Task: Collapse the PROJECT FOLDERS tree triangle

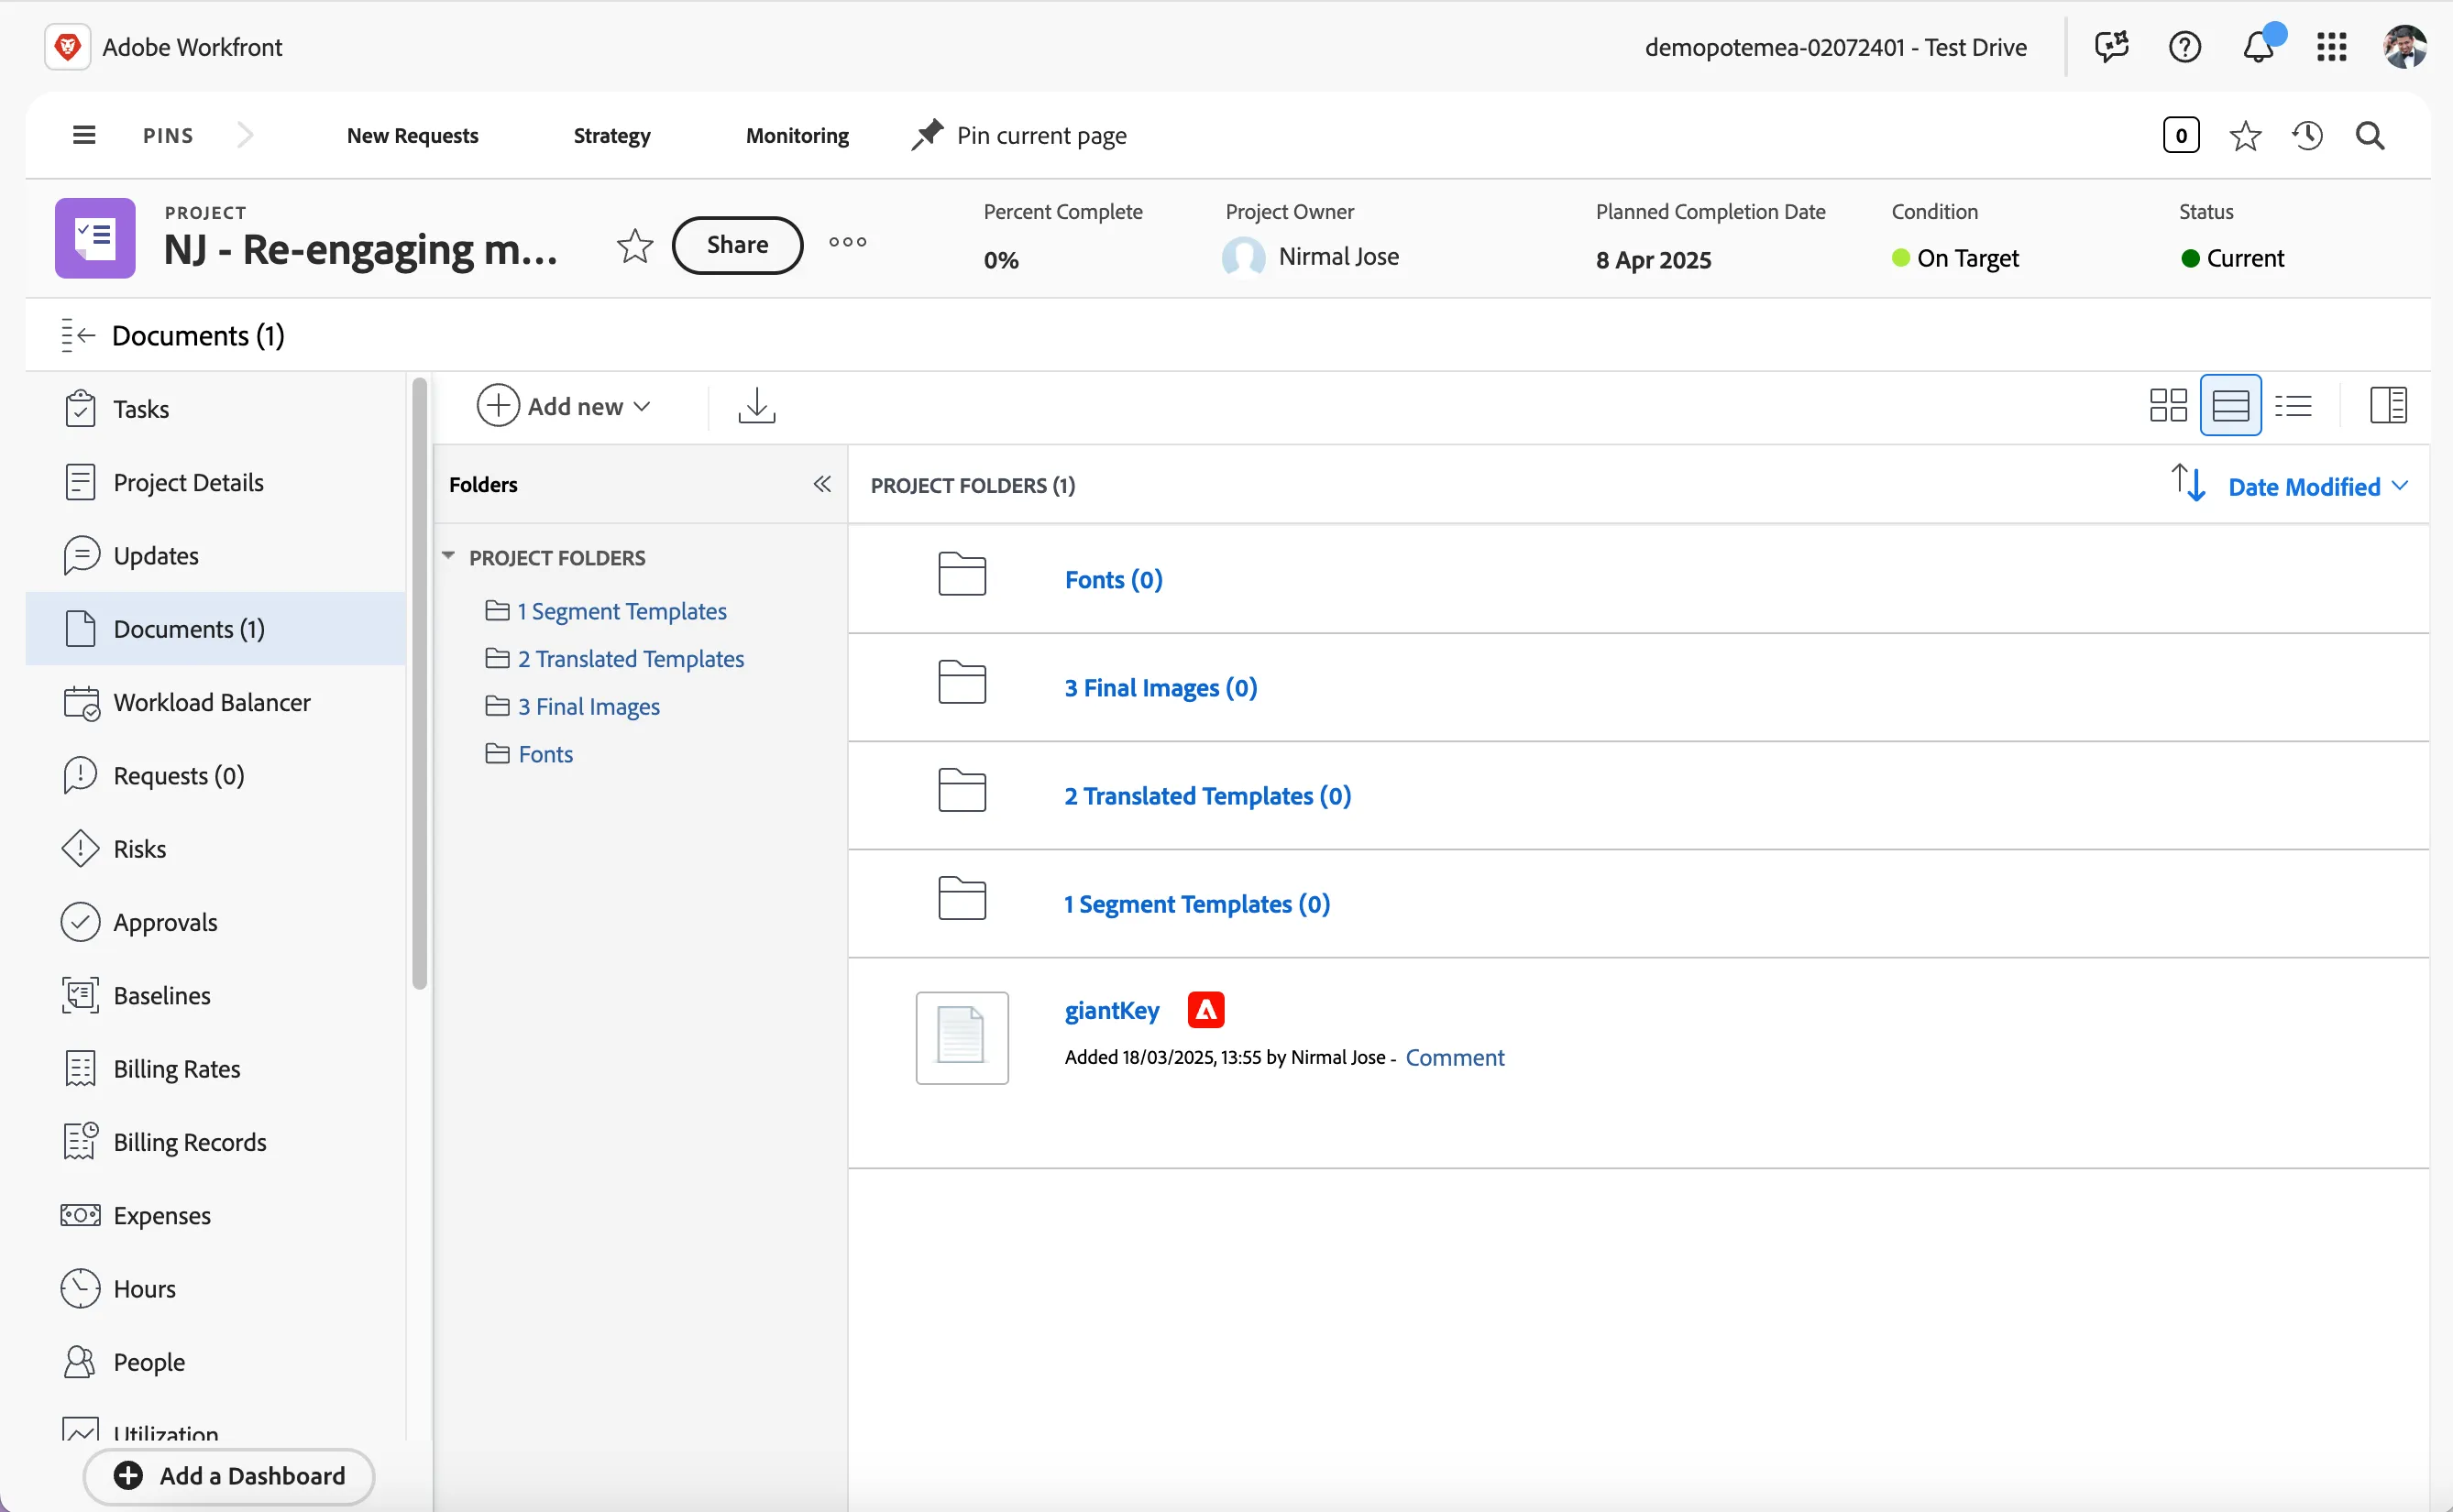Action: point(448,556)
